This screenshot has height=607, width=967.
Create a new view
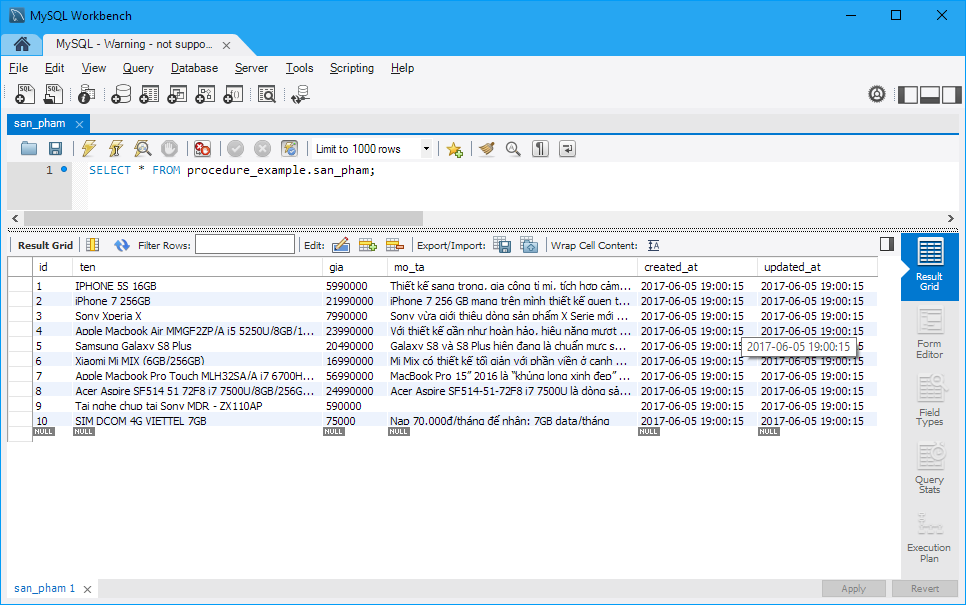tap(177, 94)
